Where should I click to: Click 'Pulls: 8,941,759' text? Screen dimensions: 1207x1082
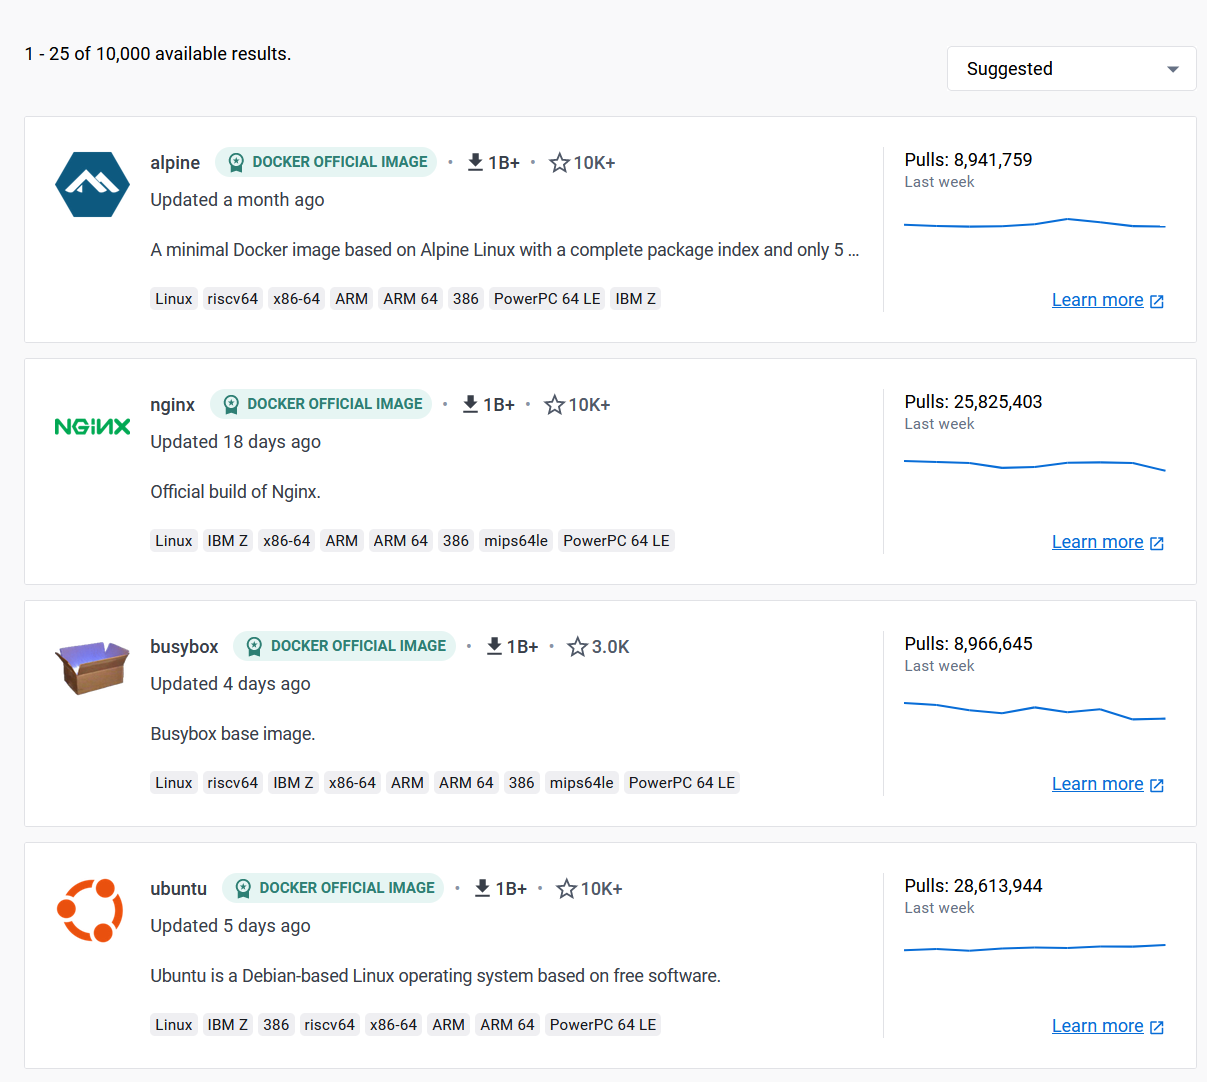pyautogui.click(x=968, y=160)
